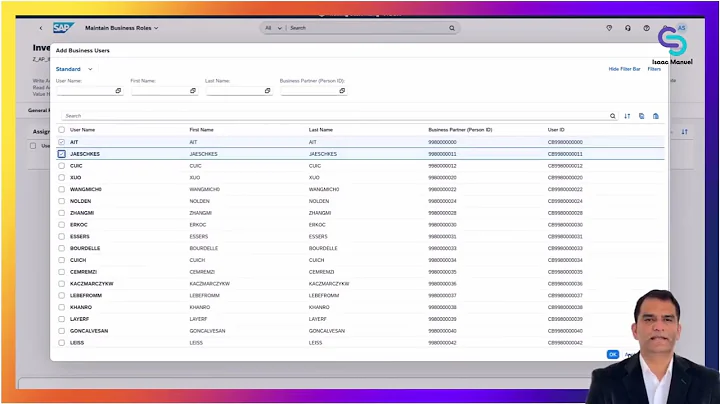Click User ID CB9980000012
The width and height of the screenshot is (720, 404).
coord(565,166)
